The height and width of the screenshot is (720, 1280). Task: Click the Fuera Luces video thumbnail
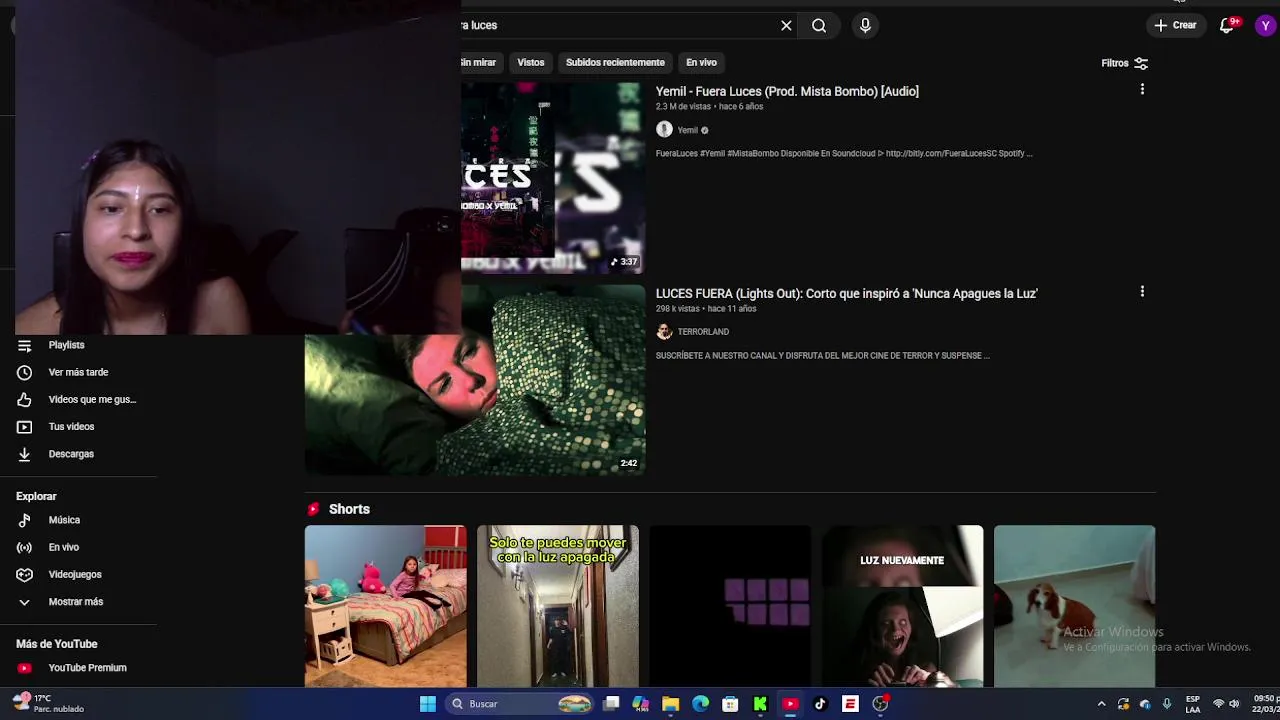click(553, 178)
